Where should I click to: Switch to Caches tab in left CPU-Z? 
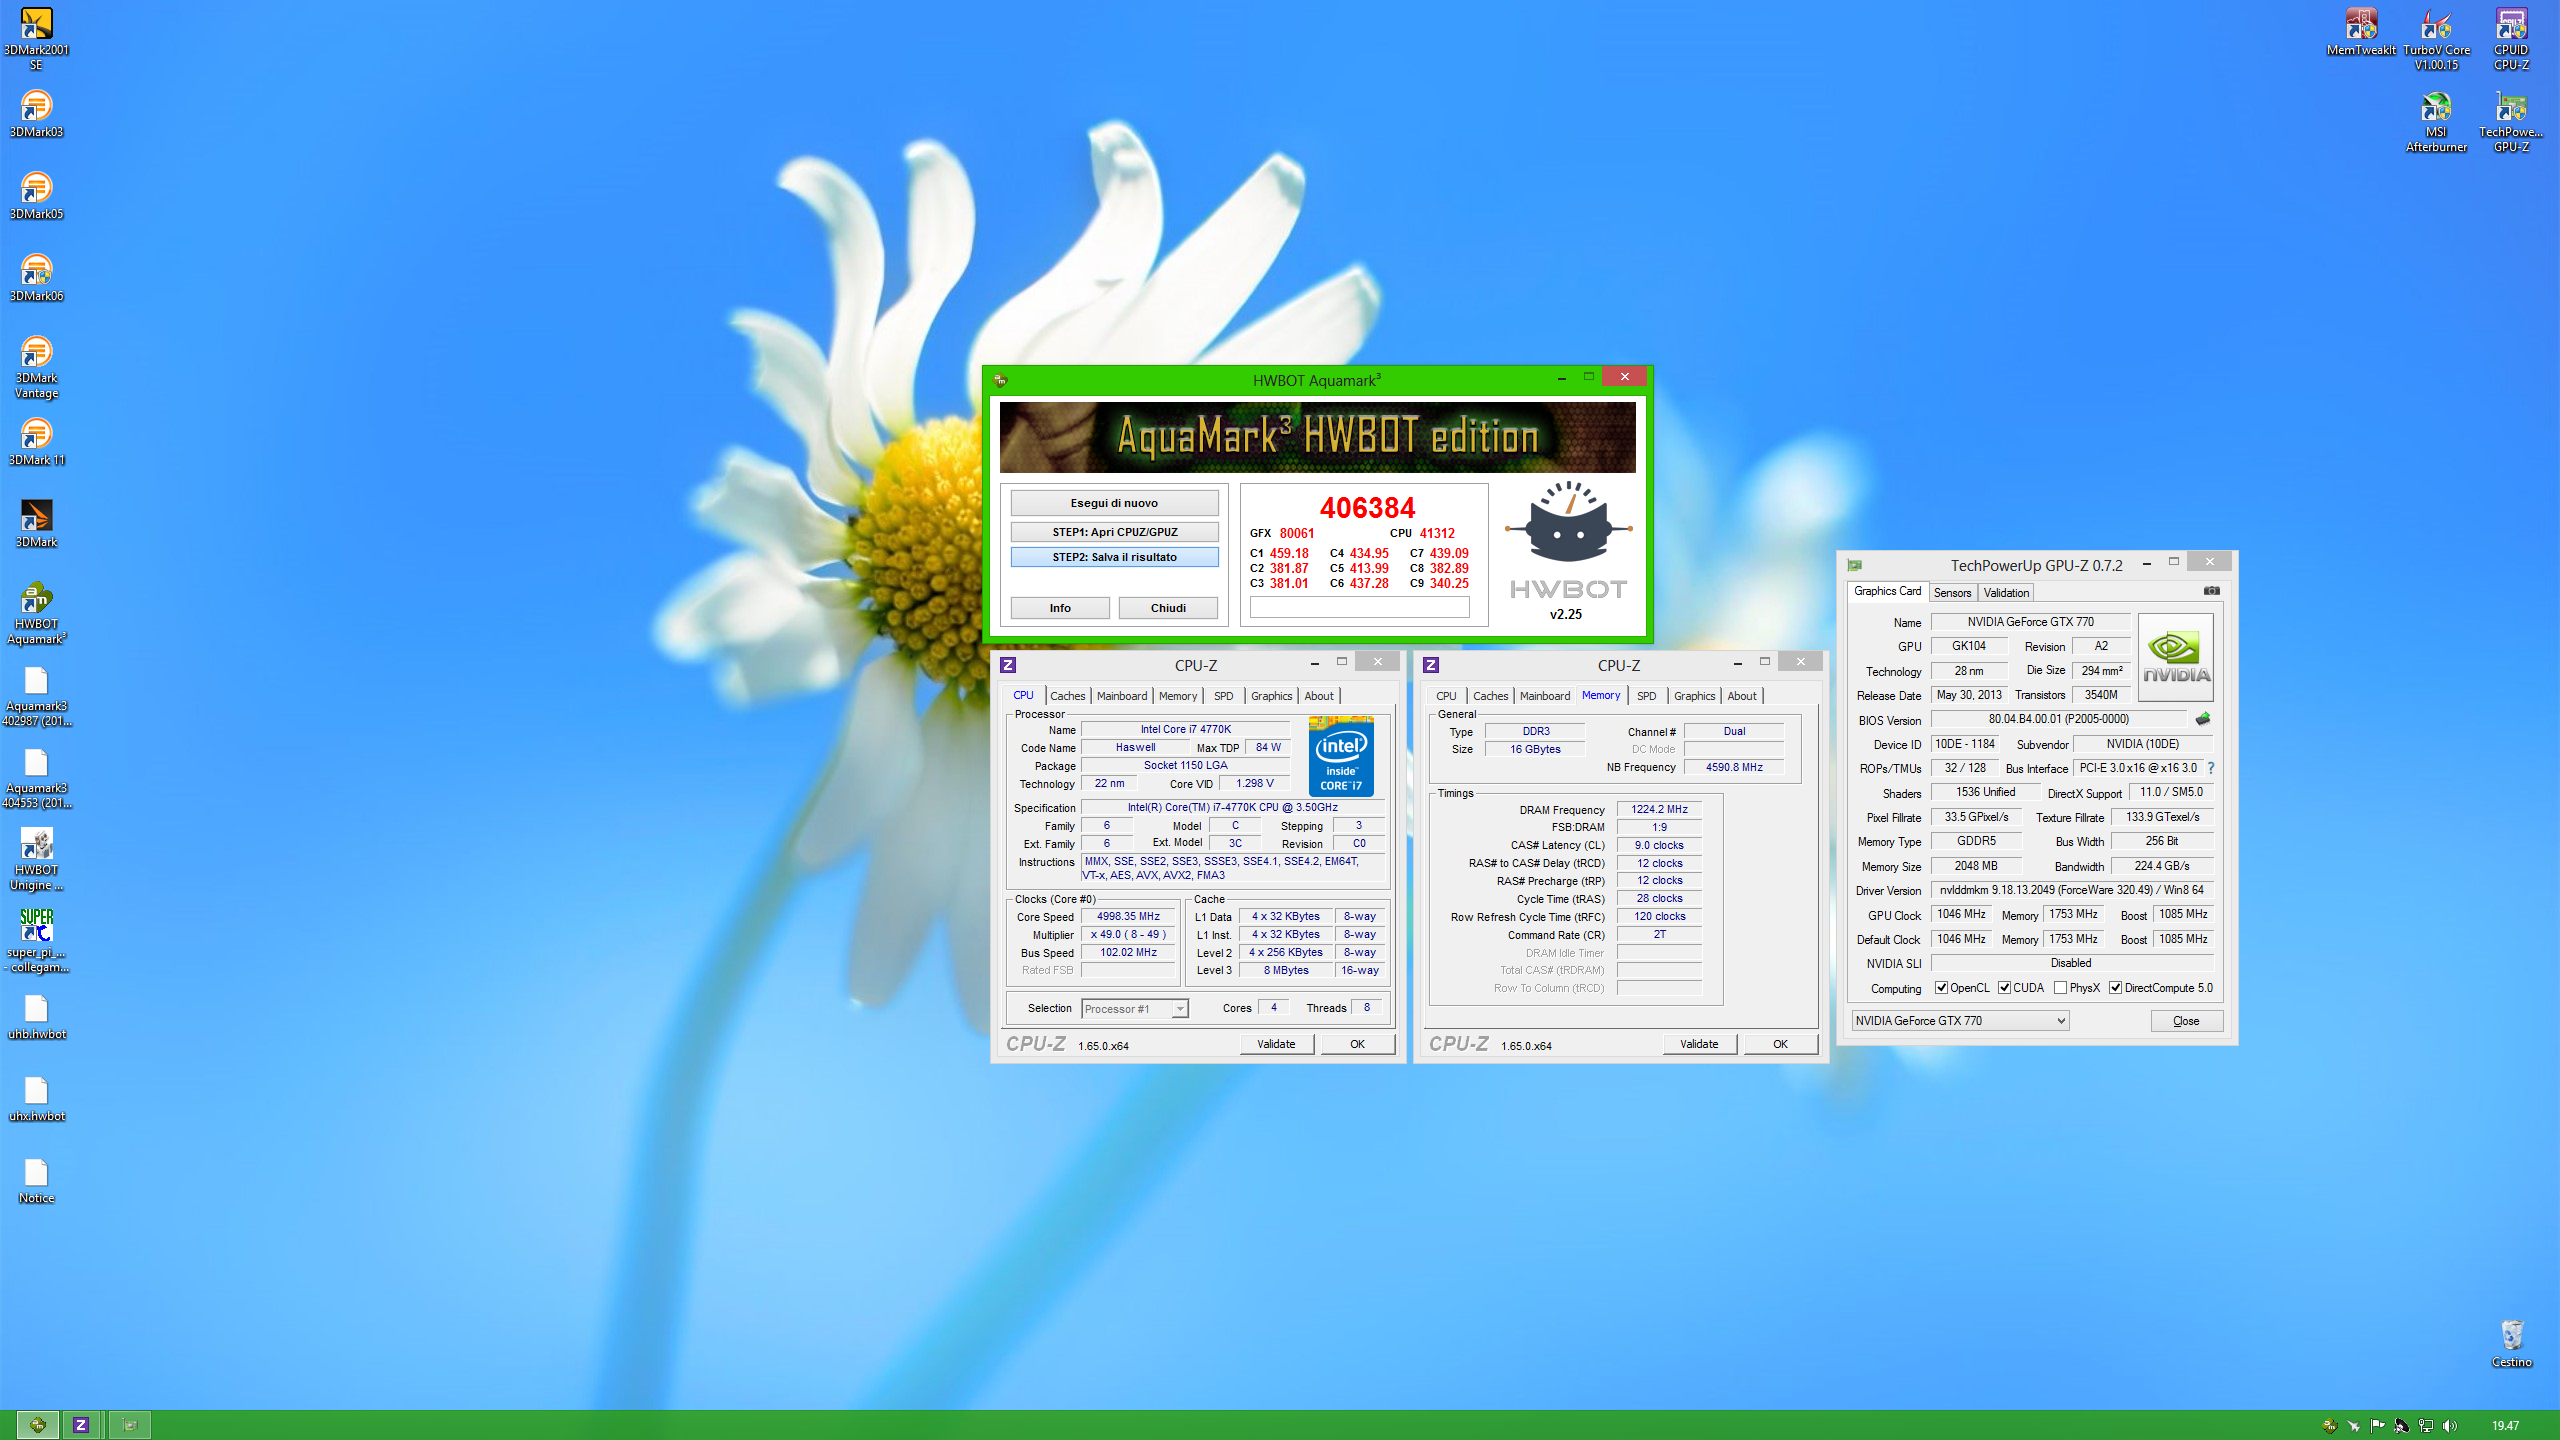(x=1067, y=696)
